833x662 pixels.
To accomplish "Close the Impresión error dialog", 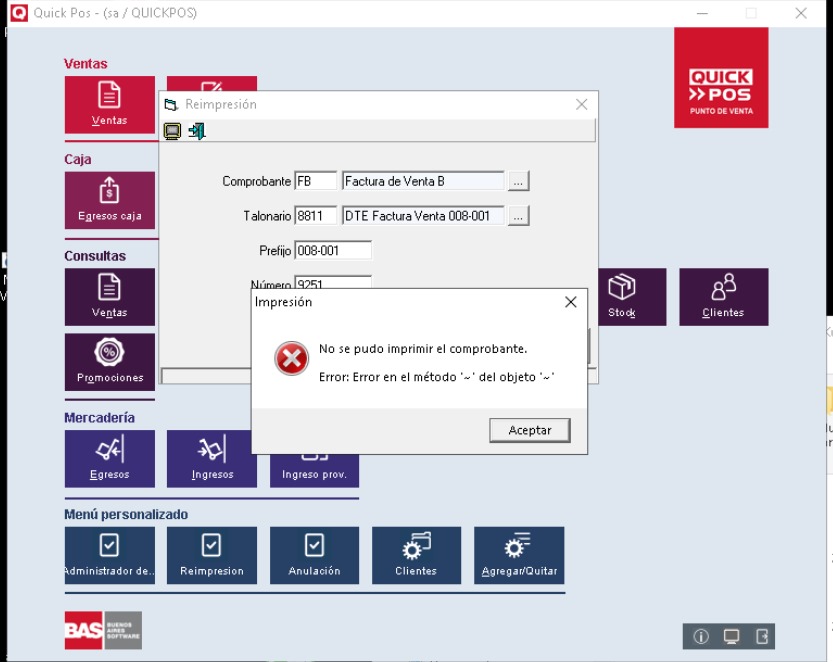I will pyautogui.click(x=570, y=302).
